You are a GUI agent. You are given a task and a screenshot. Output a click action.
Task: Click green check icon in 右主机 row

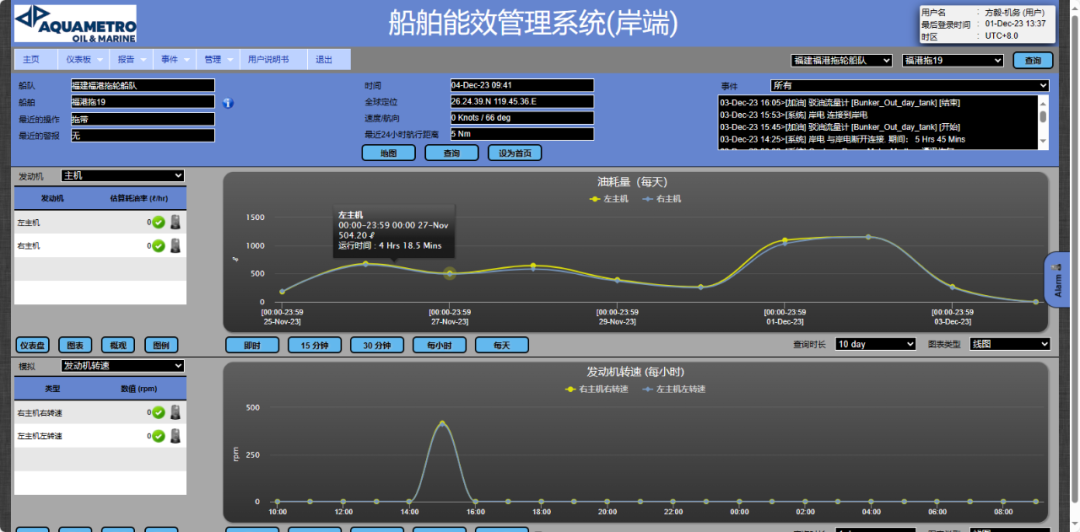point(158,245)
